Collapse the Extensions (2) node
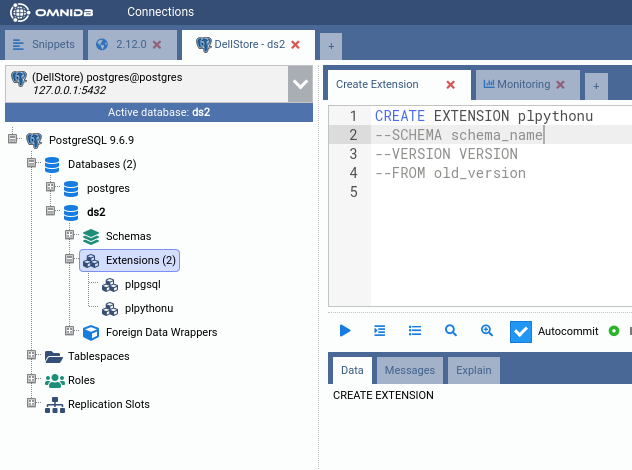The image size is (632, 470). (70, 260)
